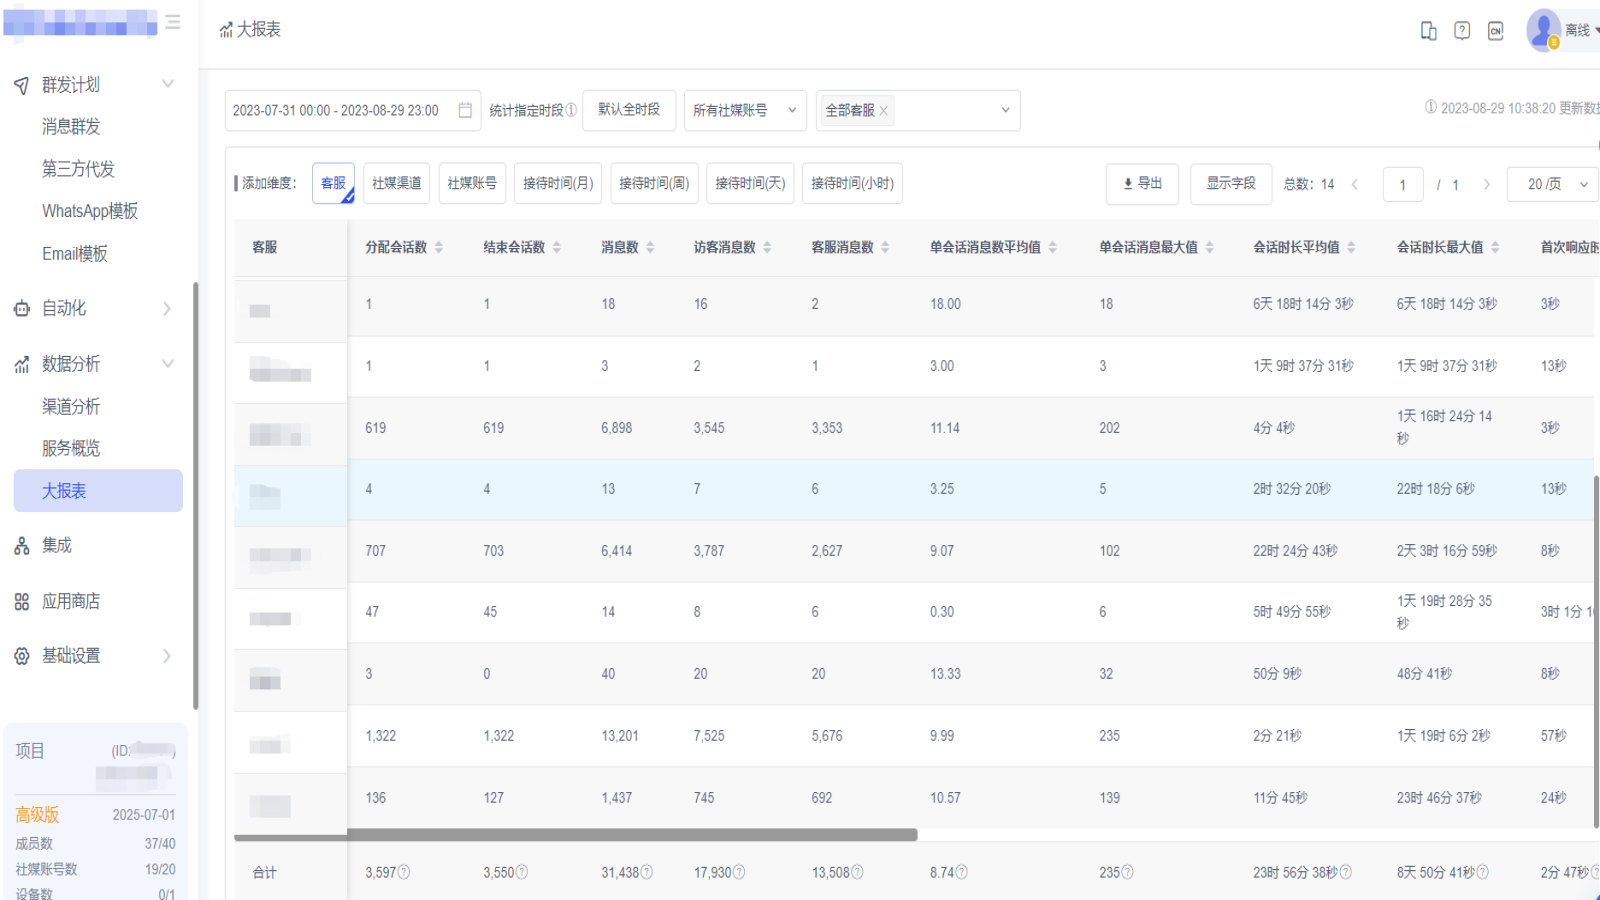Click the 数据分析 chart icon
Screen dimensions: 1600x900
tap(21, 365)
